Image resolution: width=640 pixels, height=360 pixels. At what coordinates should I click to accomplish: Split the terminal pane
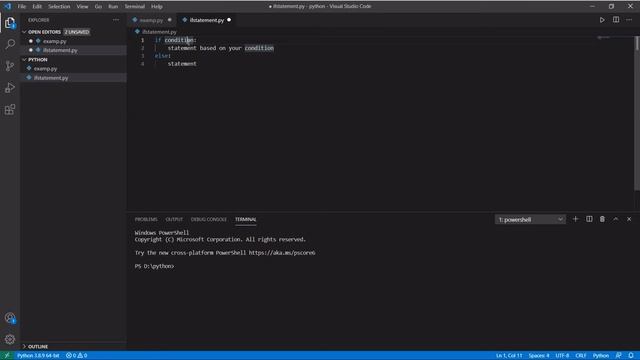pos(589,219)
